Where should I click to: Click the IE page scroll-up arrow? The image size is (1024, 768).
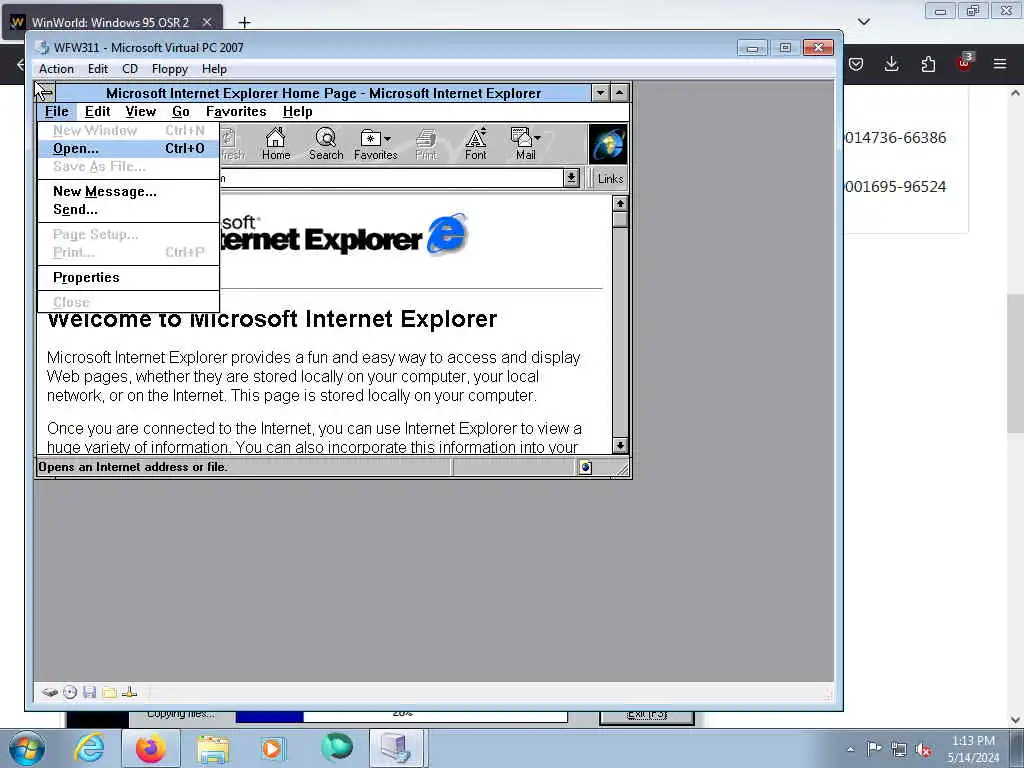pyautogui.click(x=620, y=204)
